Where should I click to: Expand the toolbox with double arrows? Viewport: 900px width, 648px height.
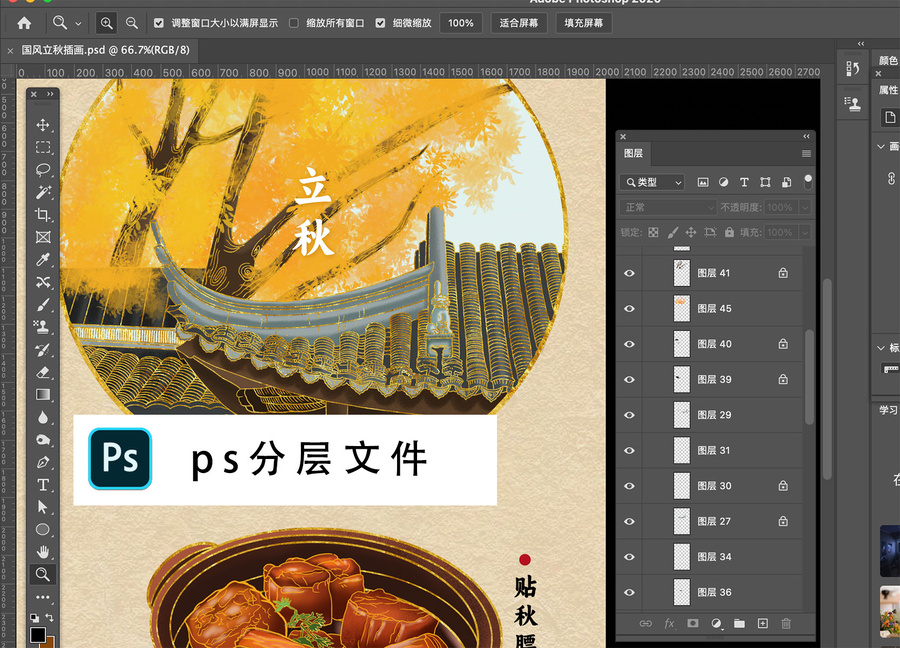click(x=51, y=94)
